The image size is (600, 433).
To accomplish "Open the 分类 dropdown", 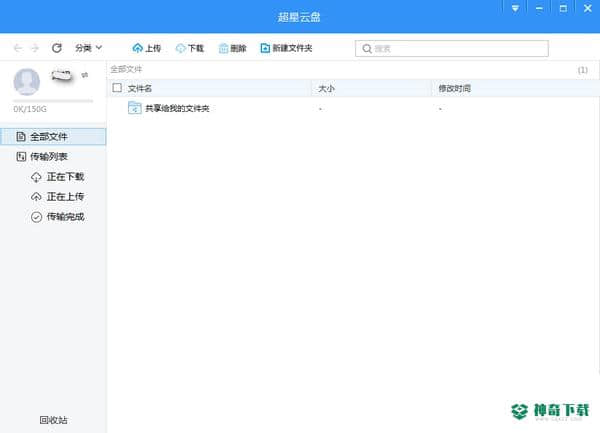I will coord(88,48).
